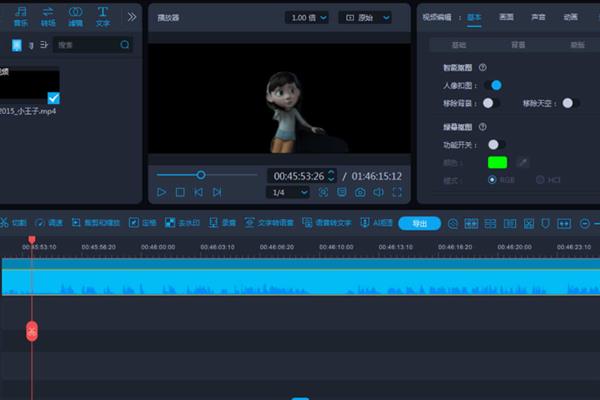Viewport: 600px width, 400px height.
Task: Open the 1.00 倍 playback speed dropdown
Action: coord(307,18)
